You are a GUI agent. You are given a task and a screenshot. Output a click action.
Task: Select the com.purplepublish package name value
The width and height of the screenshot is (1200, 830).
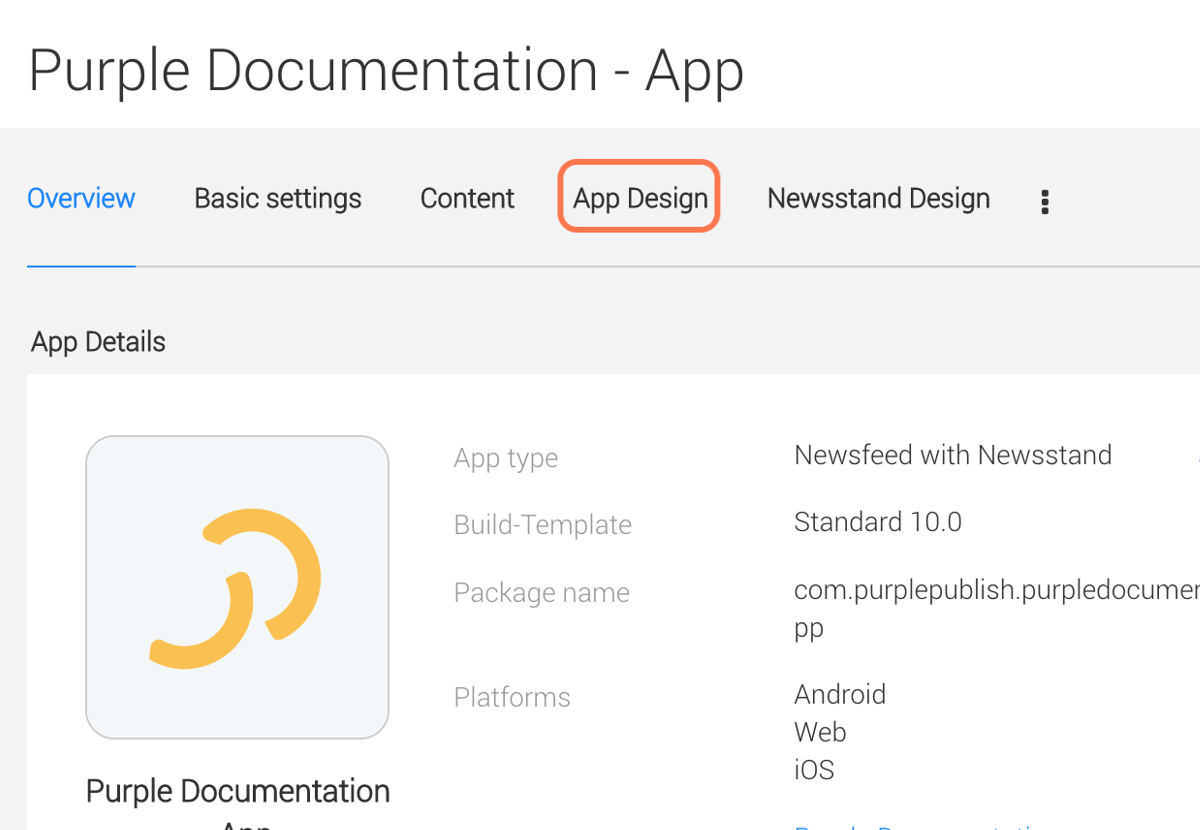tap(997, 609)
